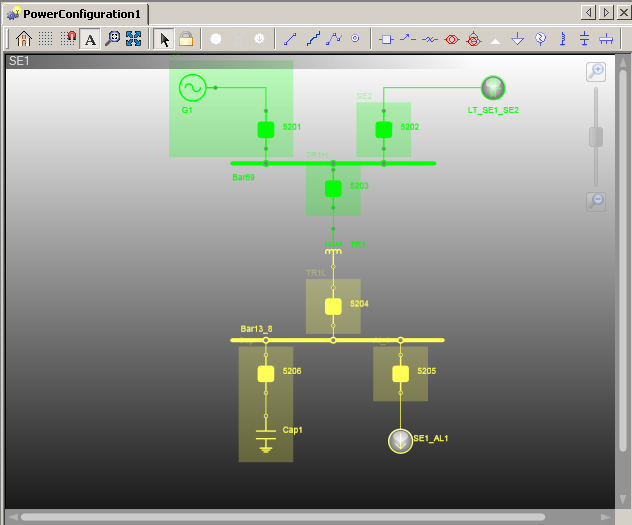Select the ground symbol tool
Image resolution: width=632 pixels, height=525 pixels.
pyautogui.click(x=518, y=39)
